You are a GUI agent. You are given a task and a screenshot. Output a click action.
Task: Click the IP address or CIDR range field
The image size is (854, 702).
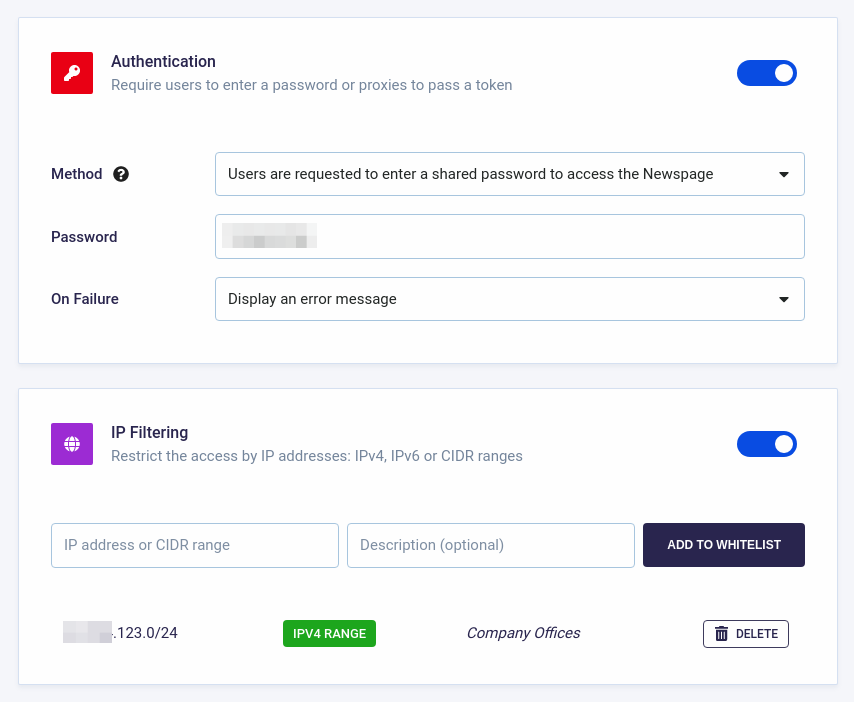(195, 545)
